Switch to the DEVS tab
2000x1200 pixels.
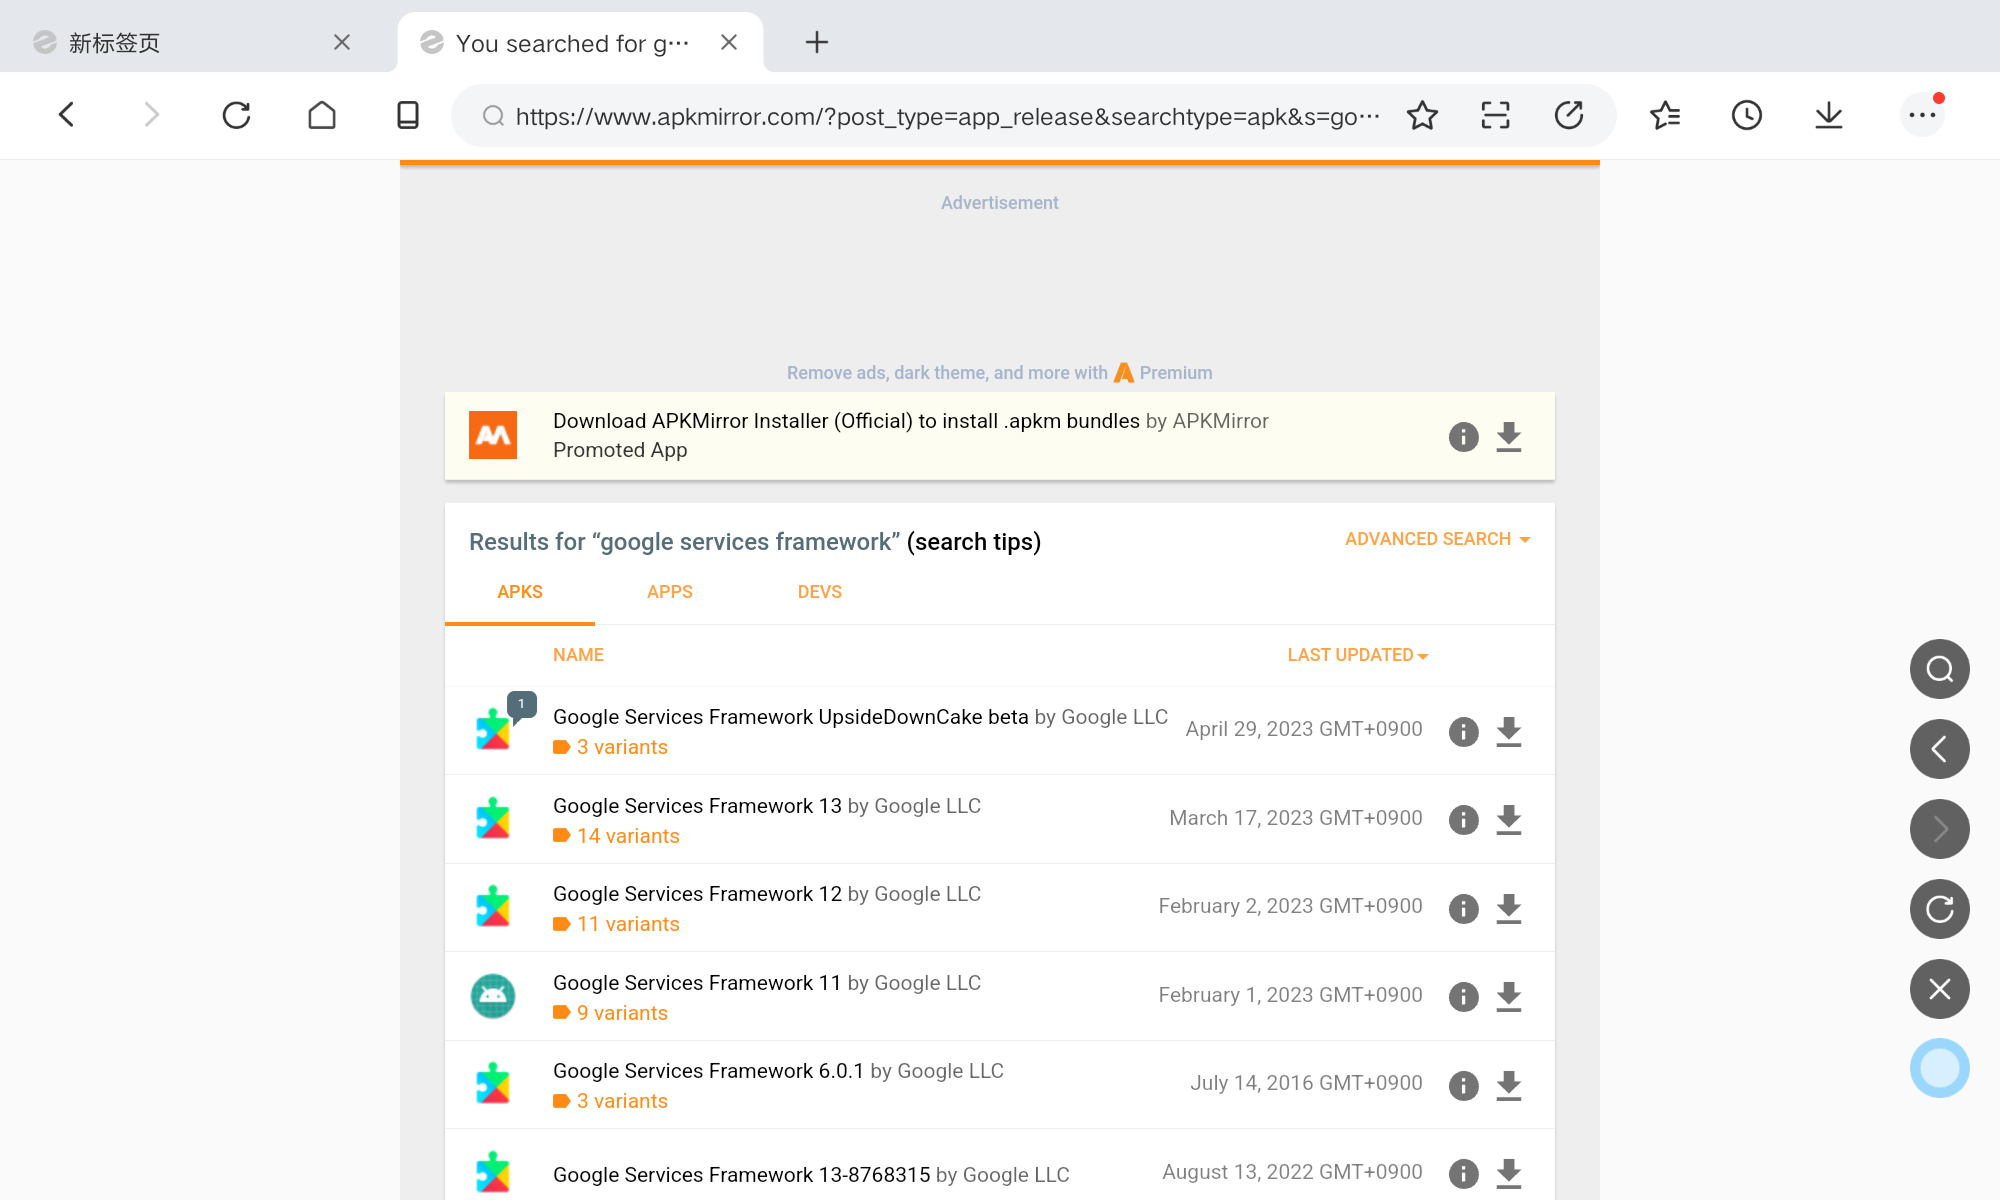click(x=819, y=592)
